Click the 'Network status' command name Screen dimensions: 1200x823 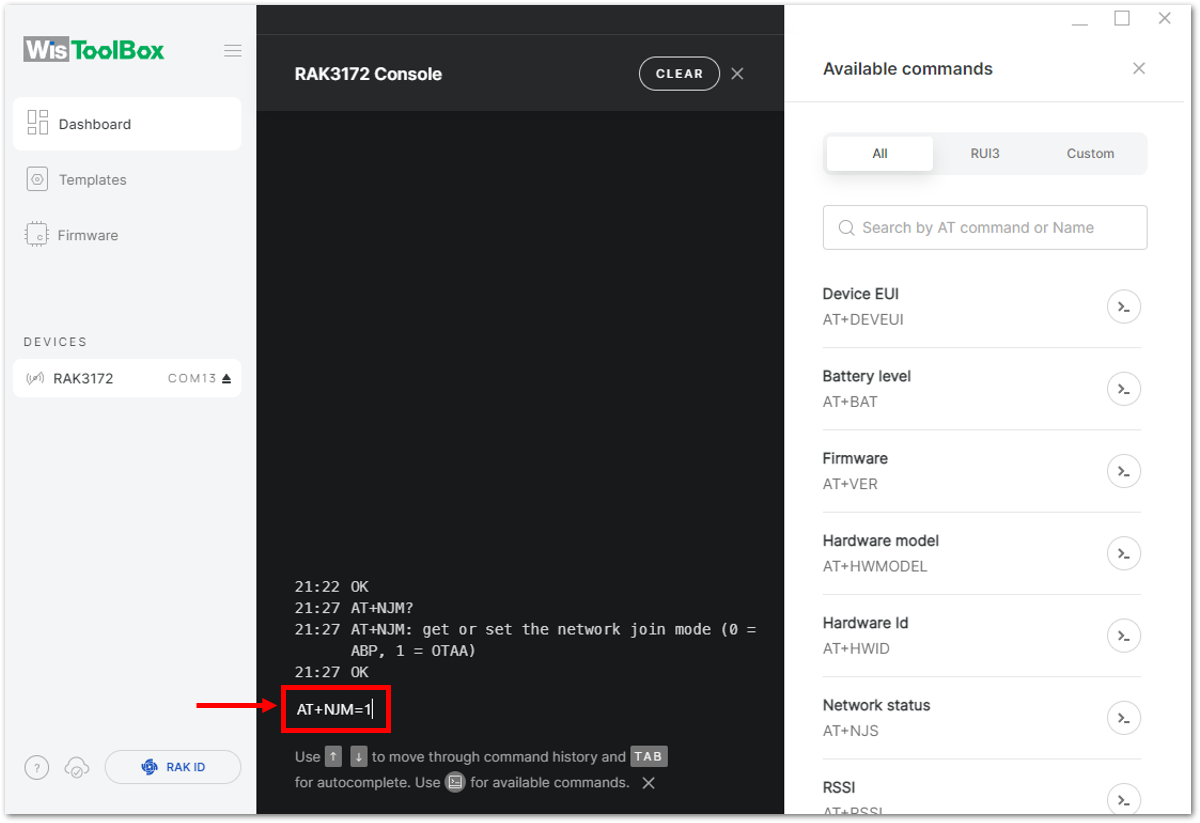876,705
